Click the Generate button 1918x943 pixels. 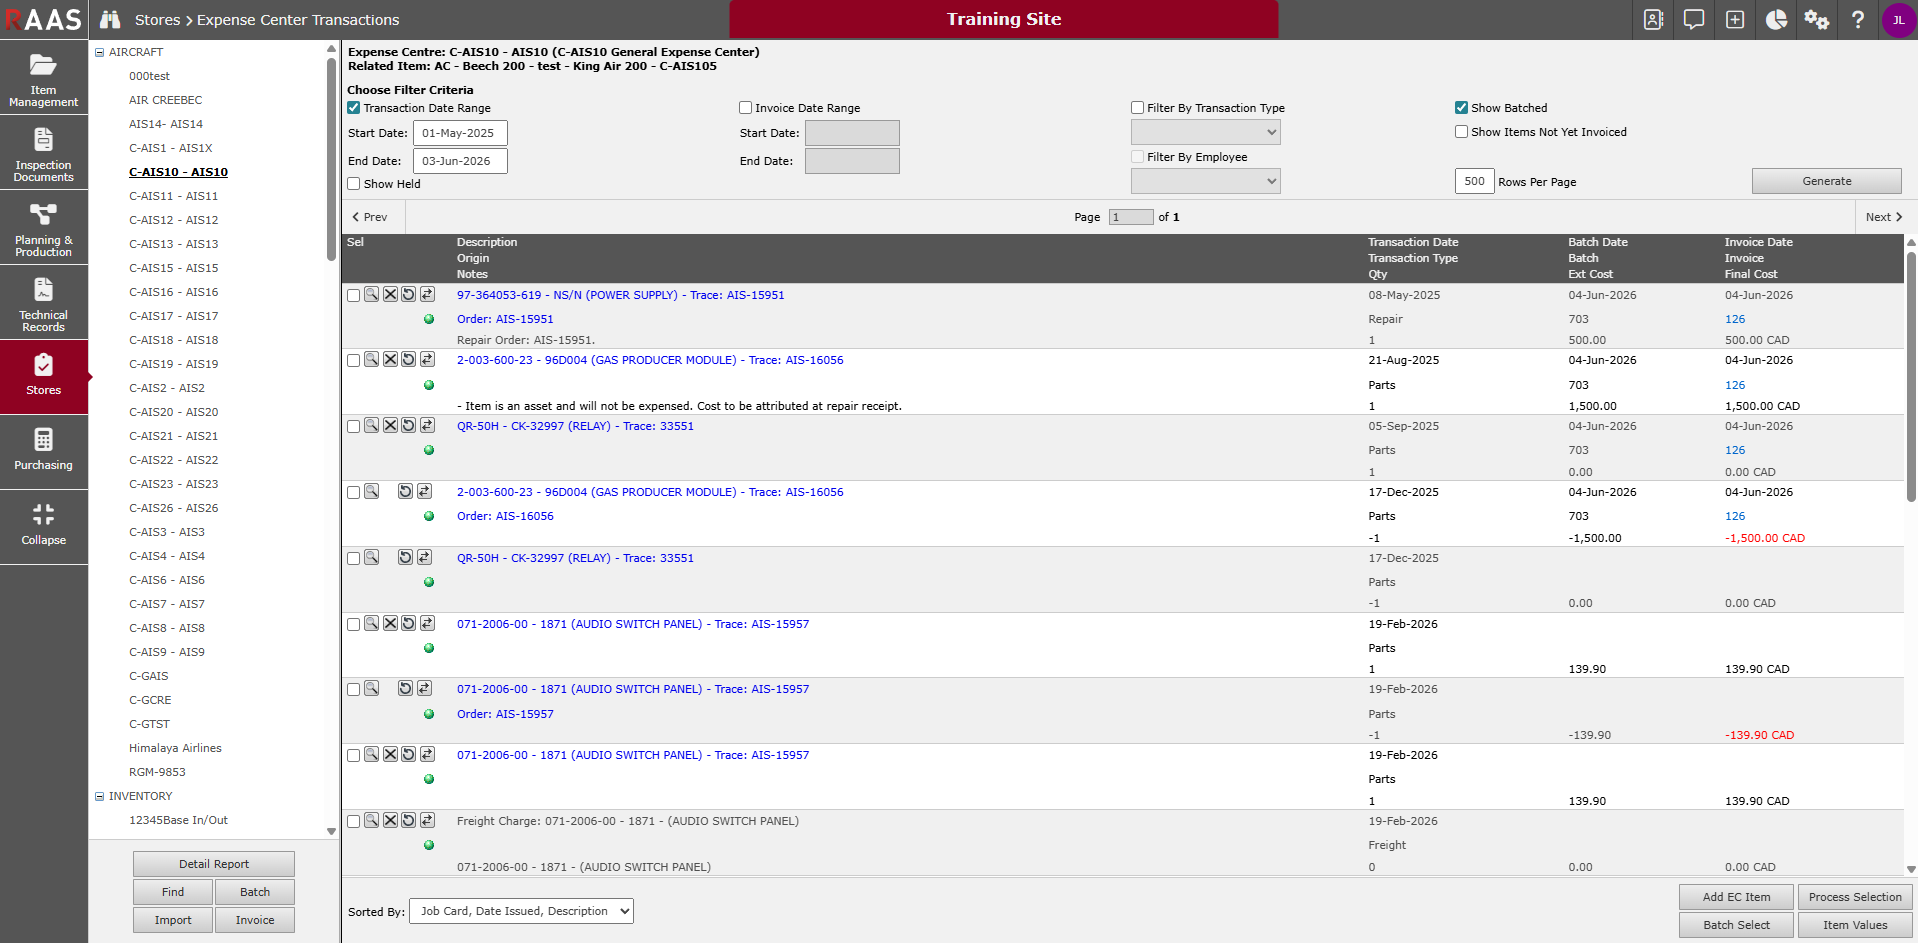pos(1826,181)
